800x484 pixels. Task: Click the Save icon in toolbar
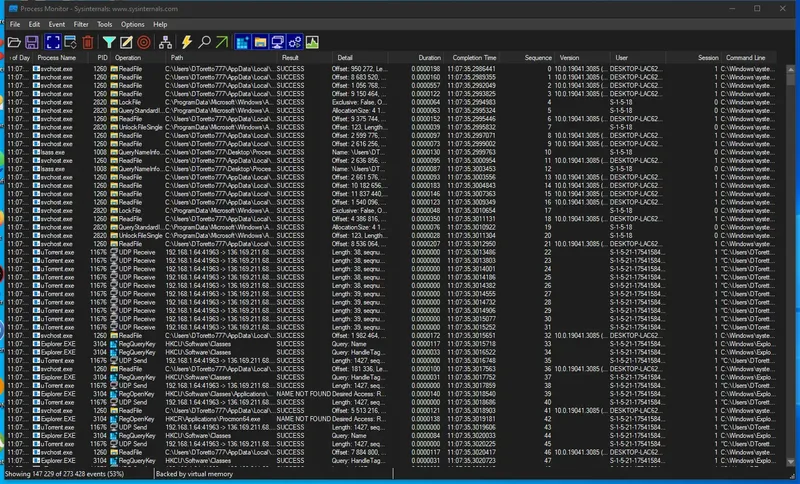coord(32,42)
